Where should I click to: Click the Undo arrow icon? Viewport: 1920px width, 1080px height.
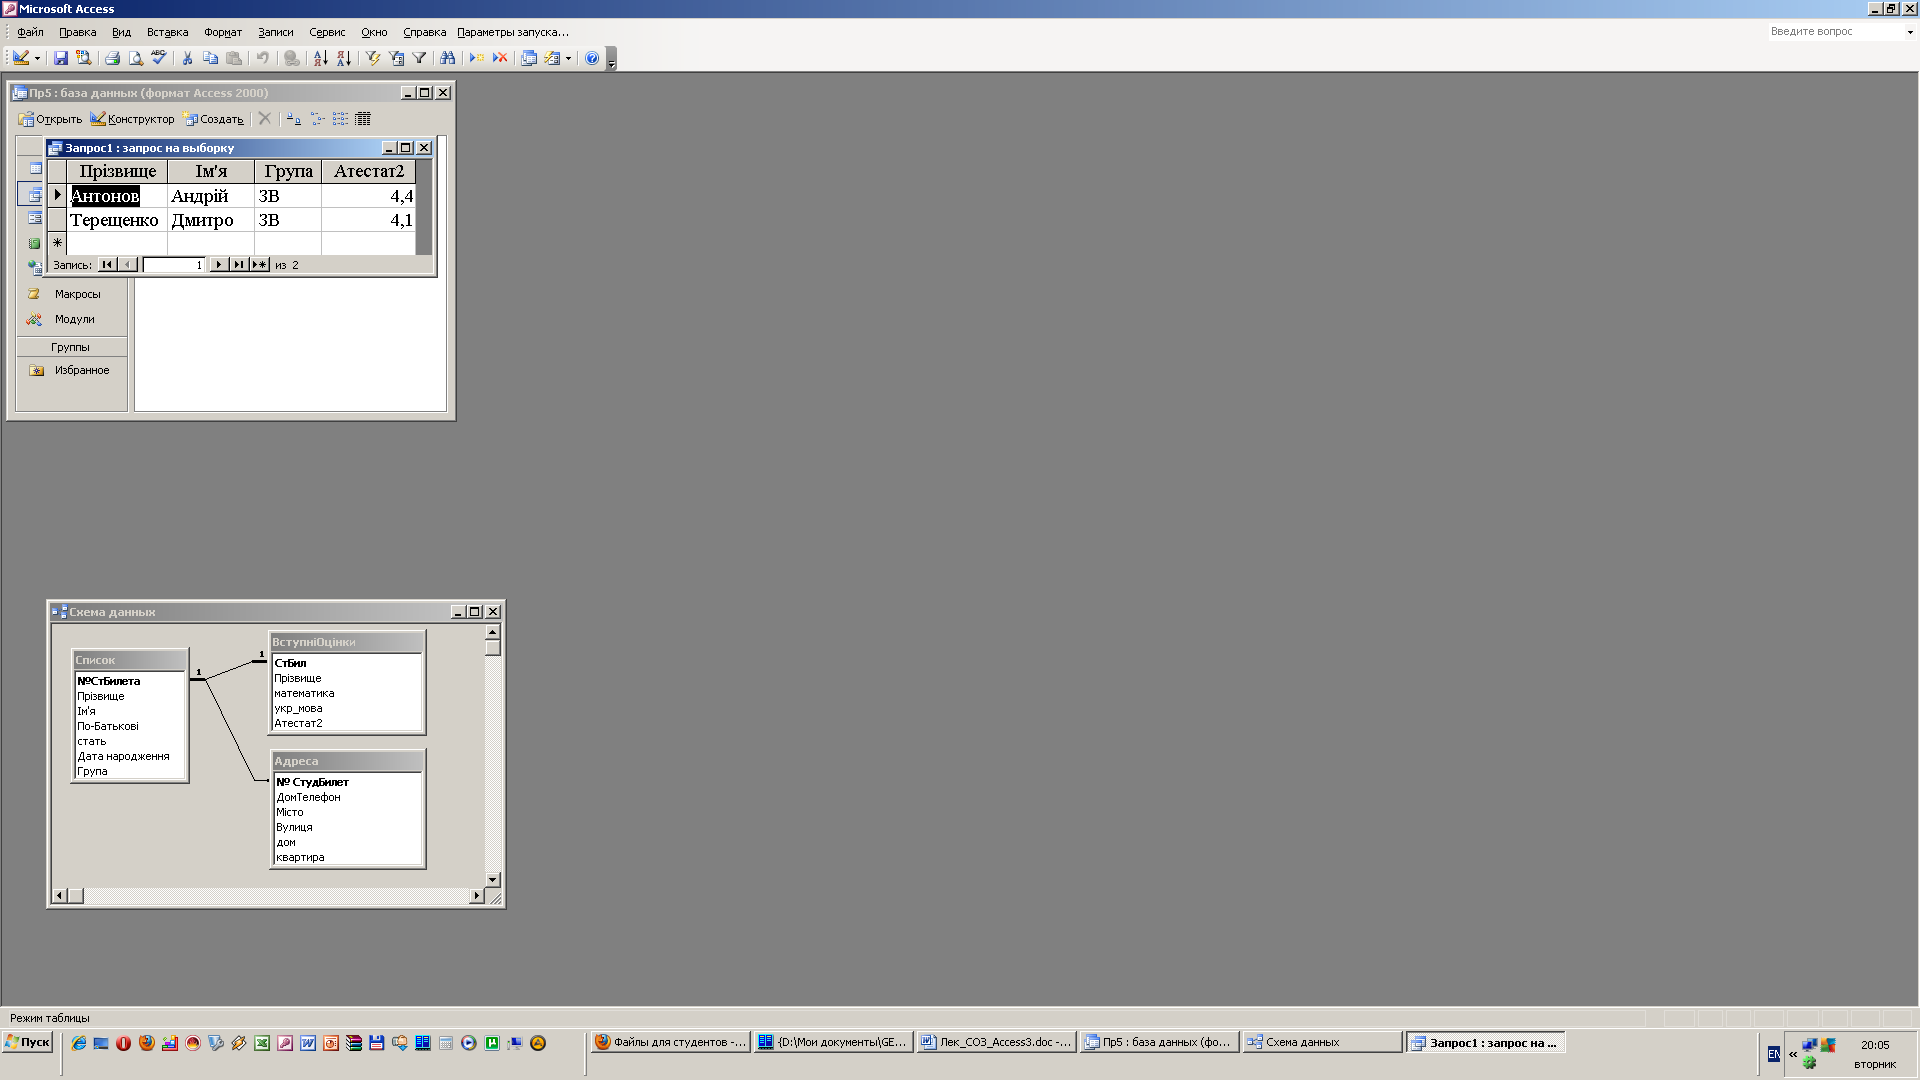click(262, 58)
